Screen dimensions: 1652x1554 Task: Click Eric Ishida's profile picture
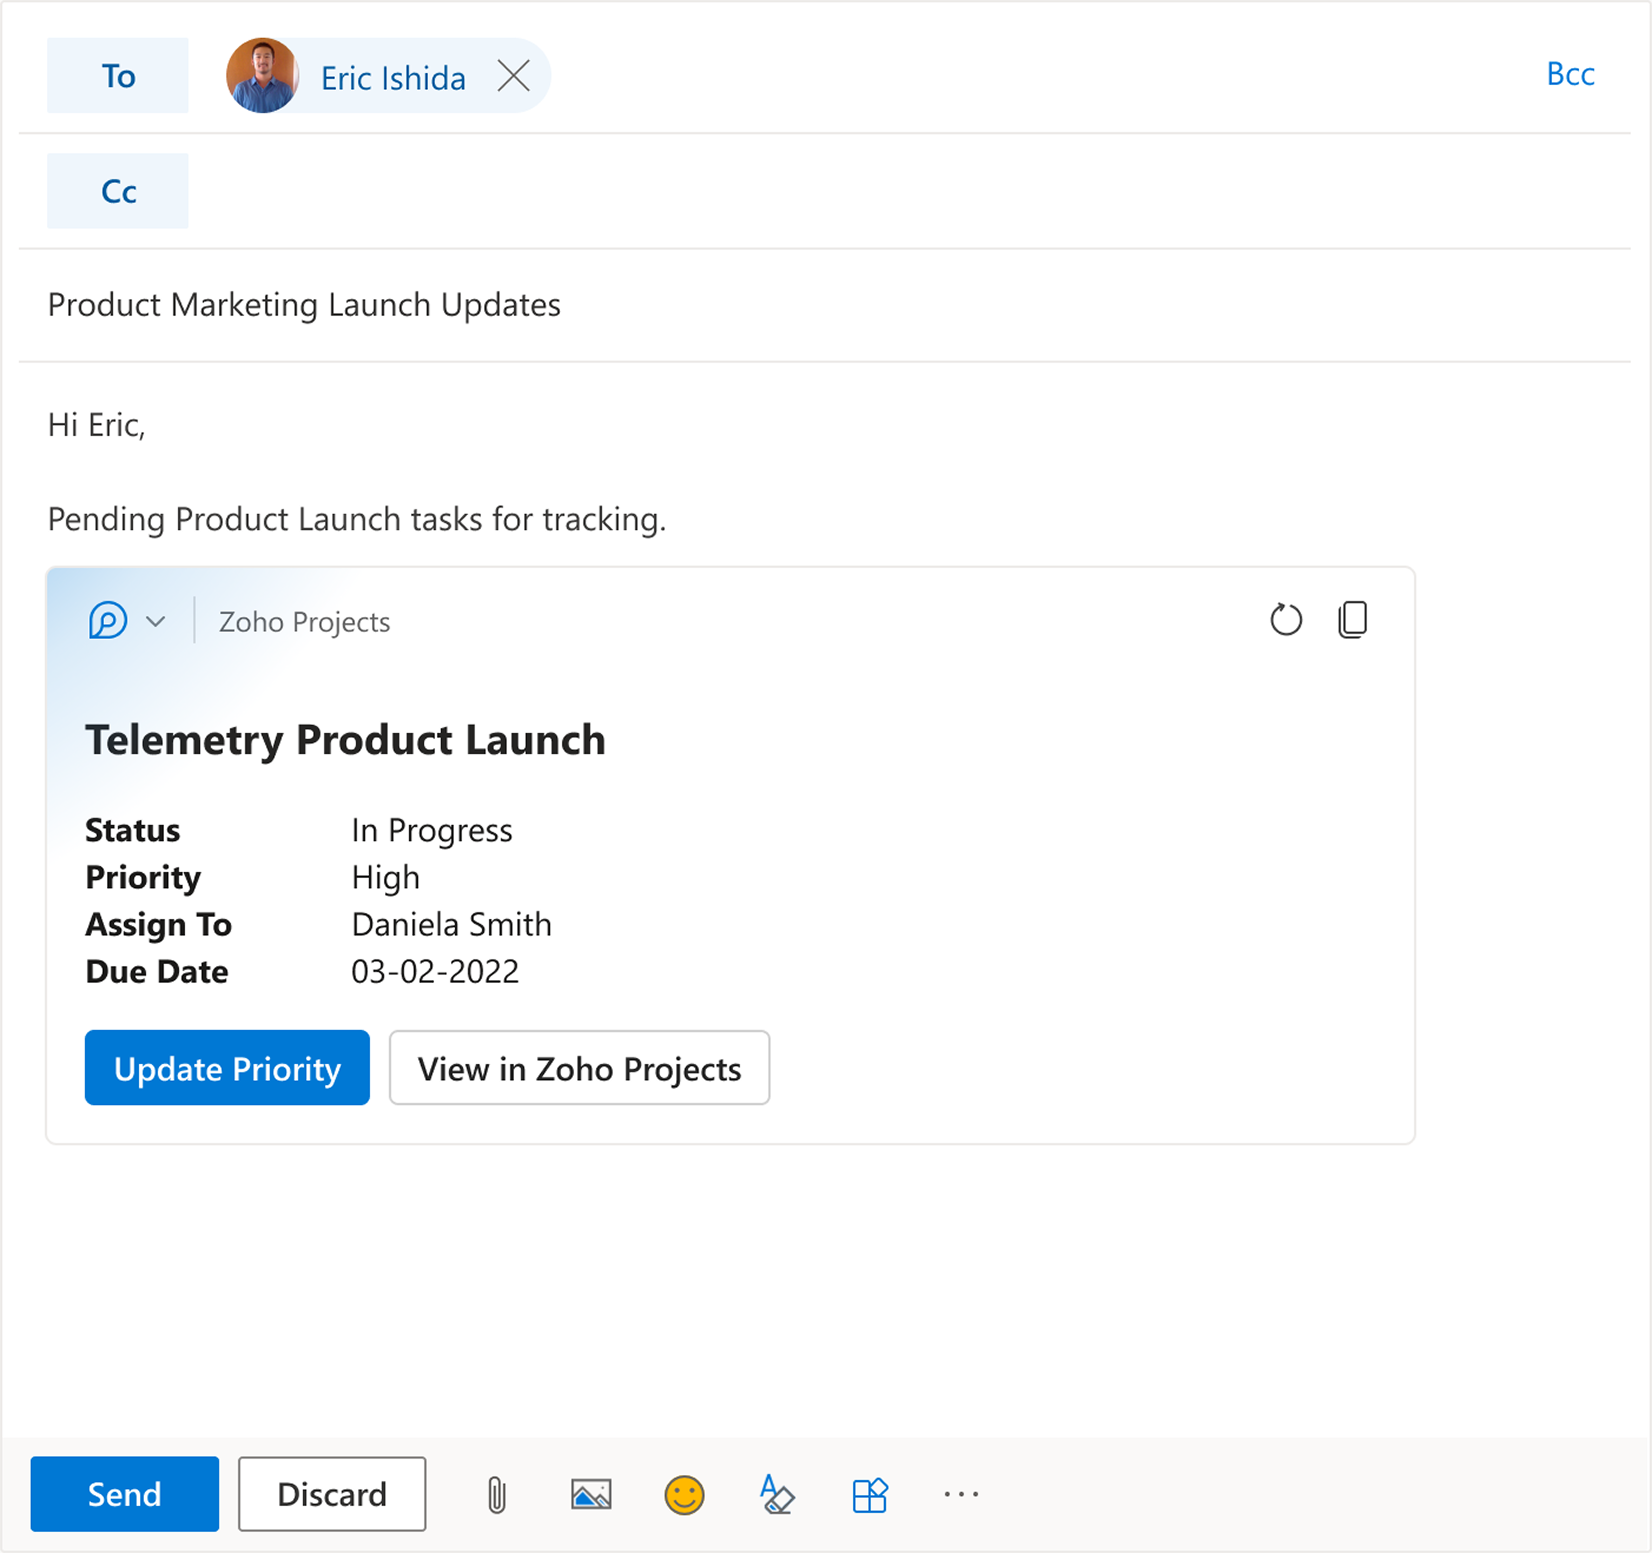(262, 76)
